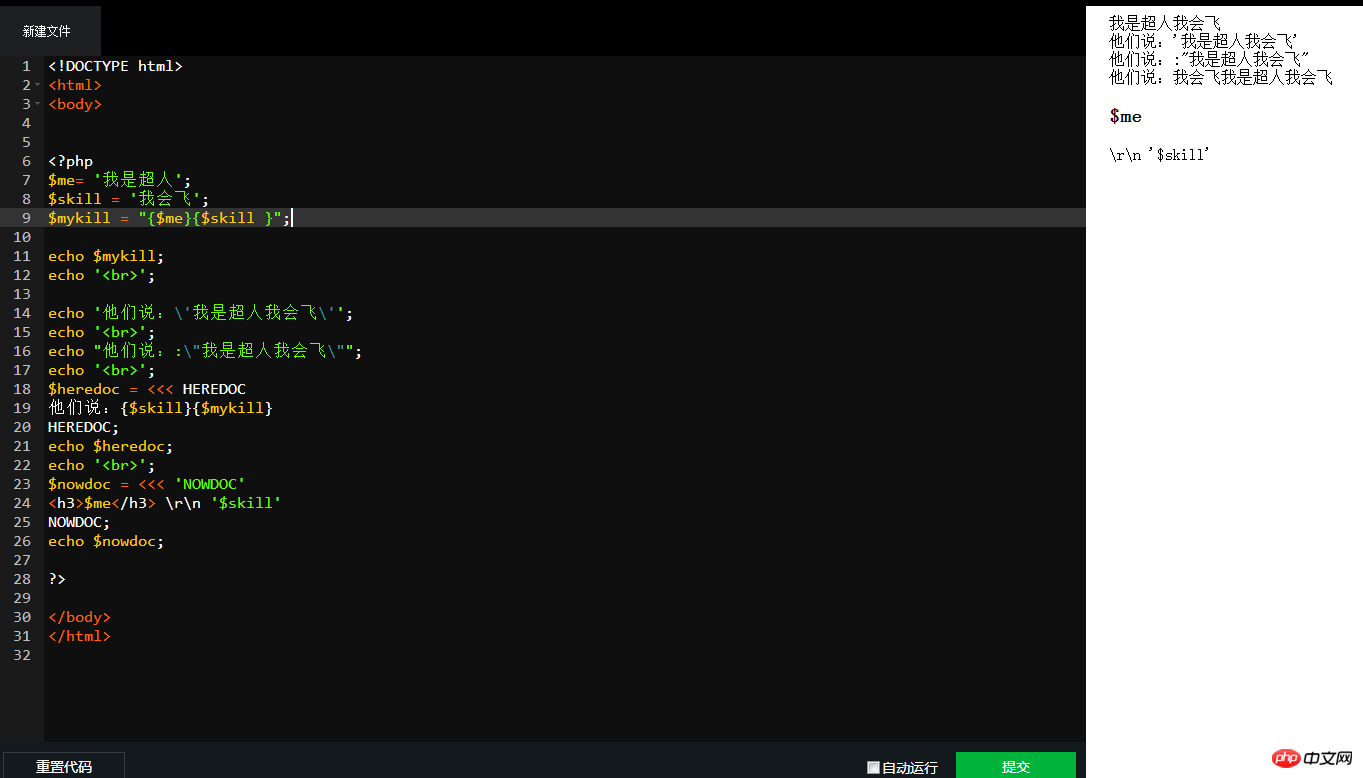Collapse the html tag fold arrow on line 2

click(38, 85)
